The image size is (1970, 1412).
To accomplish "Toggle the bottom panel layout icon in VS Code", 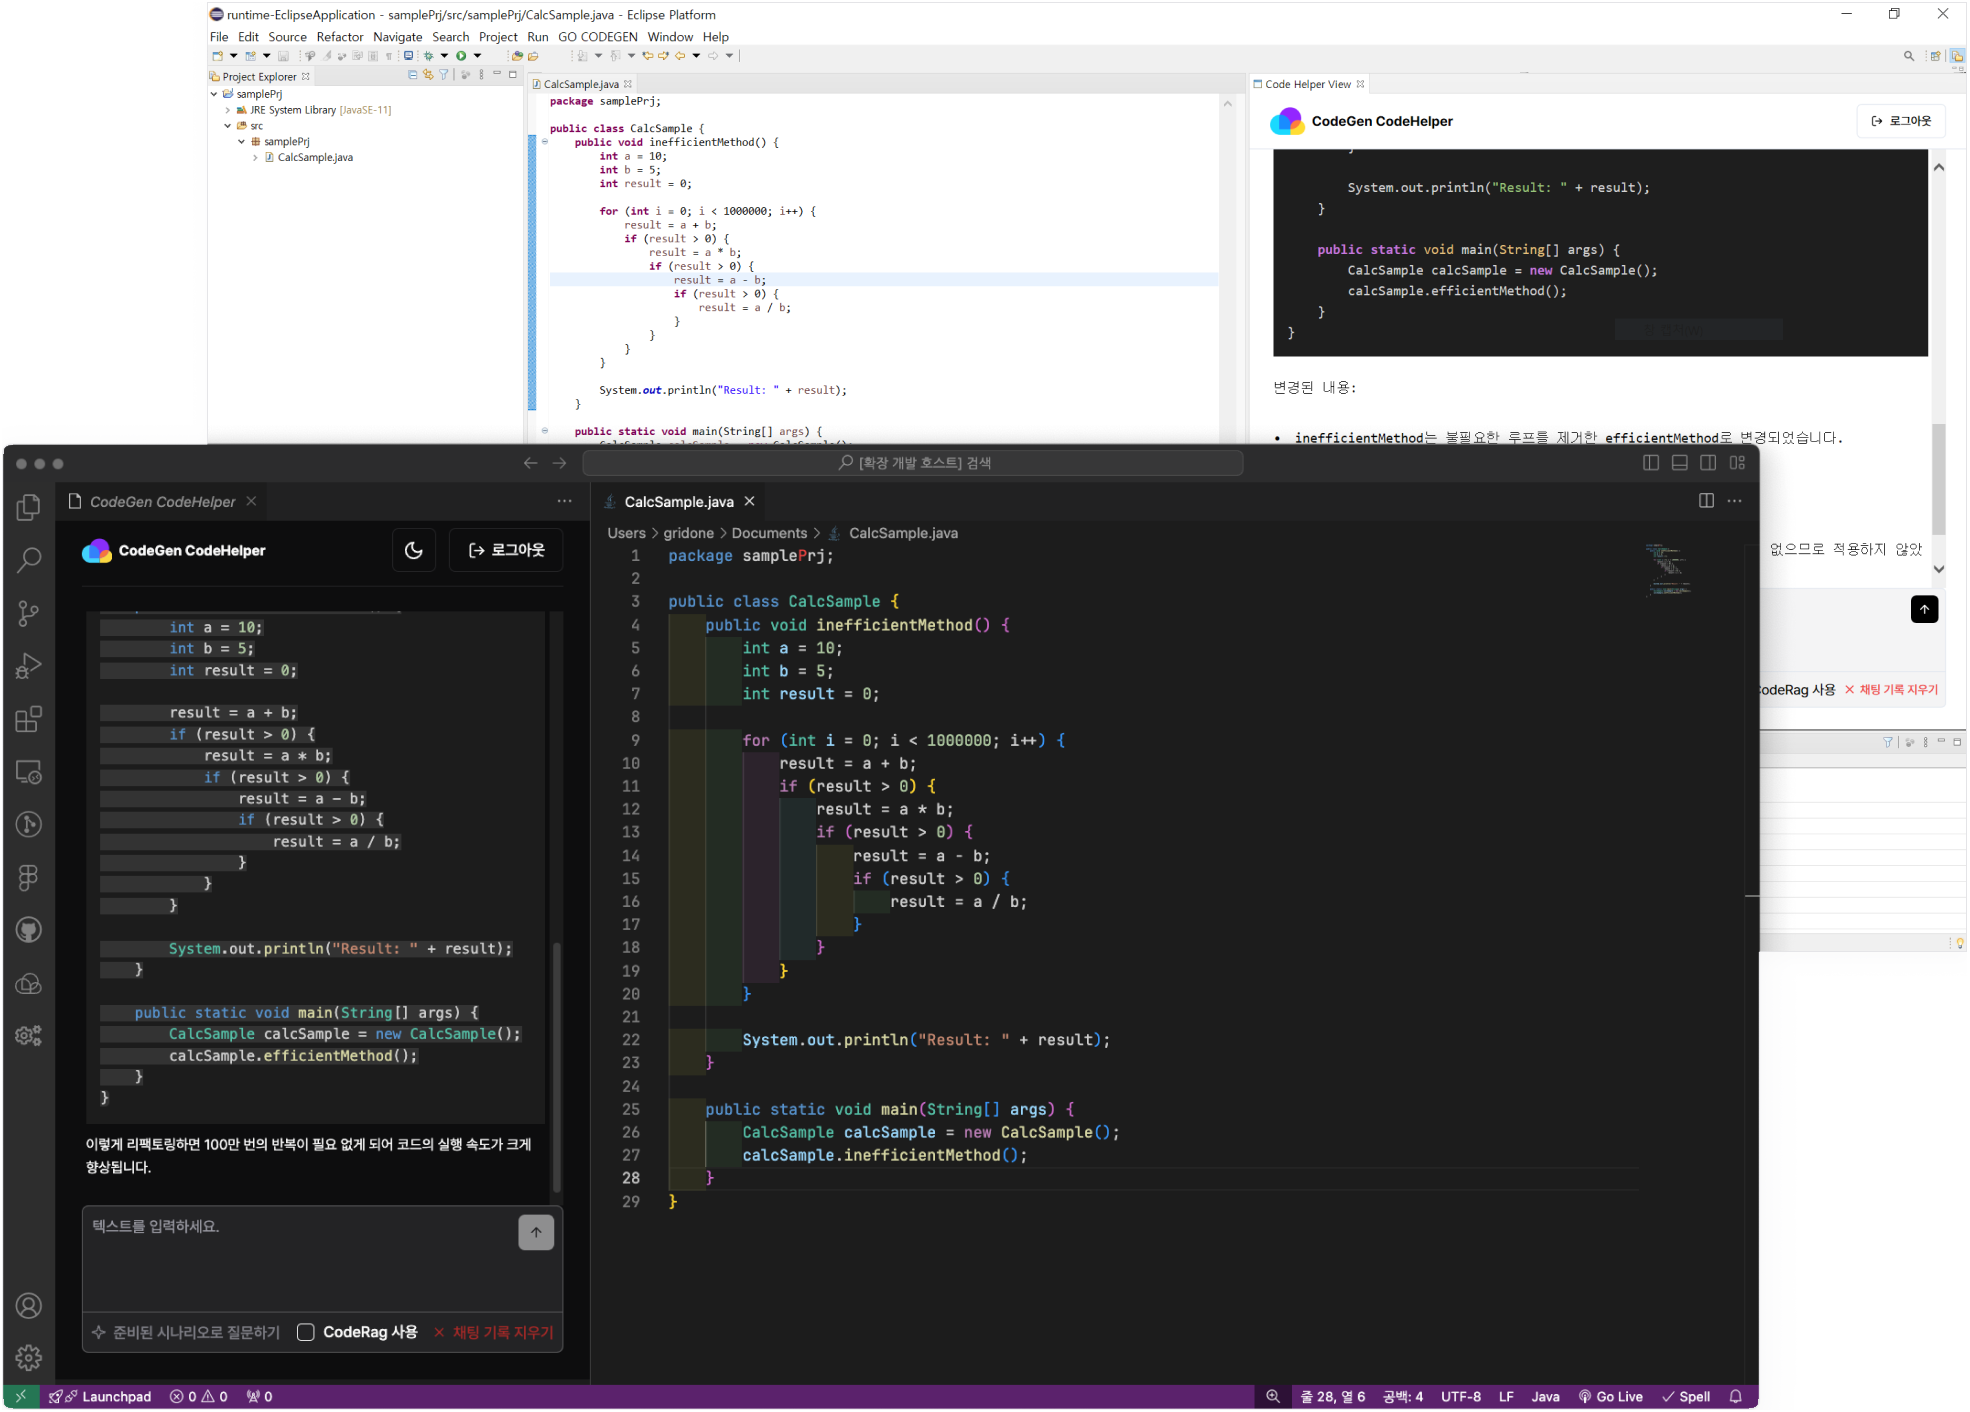I will tap(1680, 463).
